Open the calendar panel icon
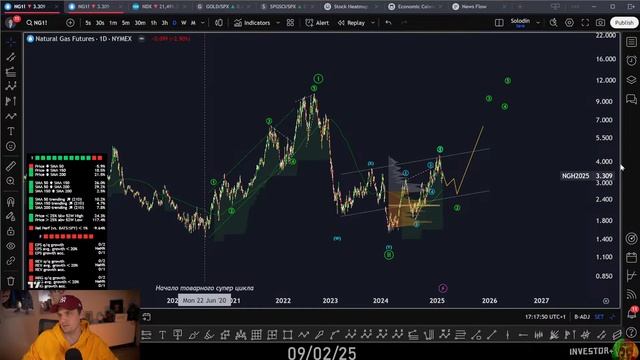Image resolution: width=640 pixels, height=360 pixels. click(631, 257)
